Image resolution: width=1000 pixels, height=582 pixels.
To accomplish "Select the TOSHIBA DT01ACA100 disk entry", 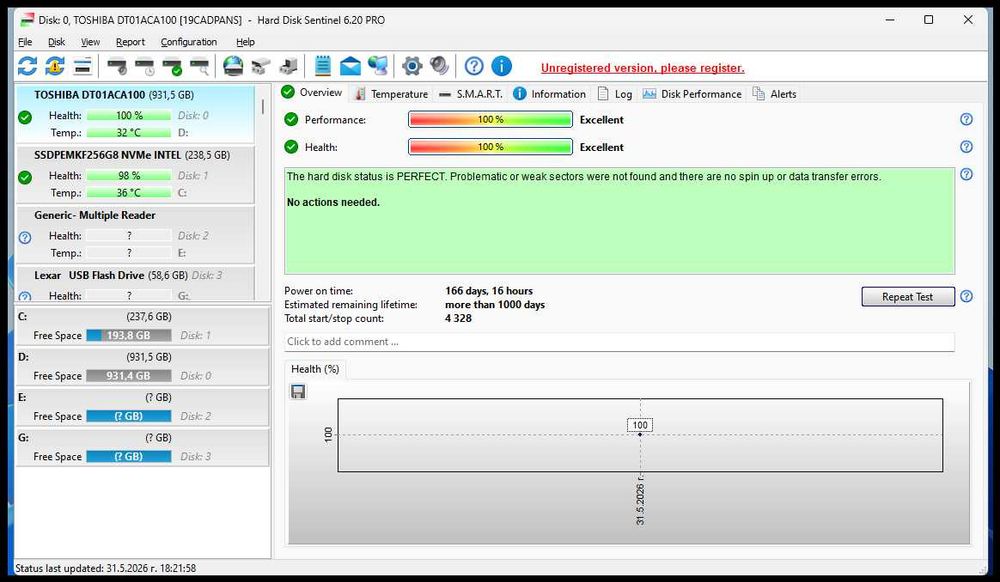I will 135,113.
